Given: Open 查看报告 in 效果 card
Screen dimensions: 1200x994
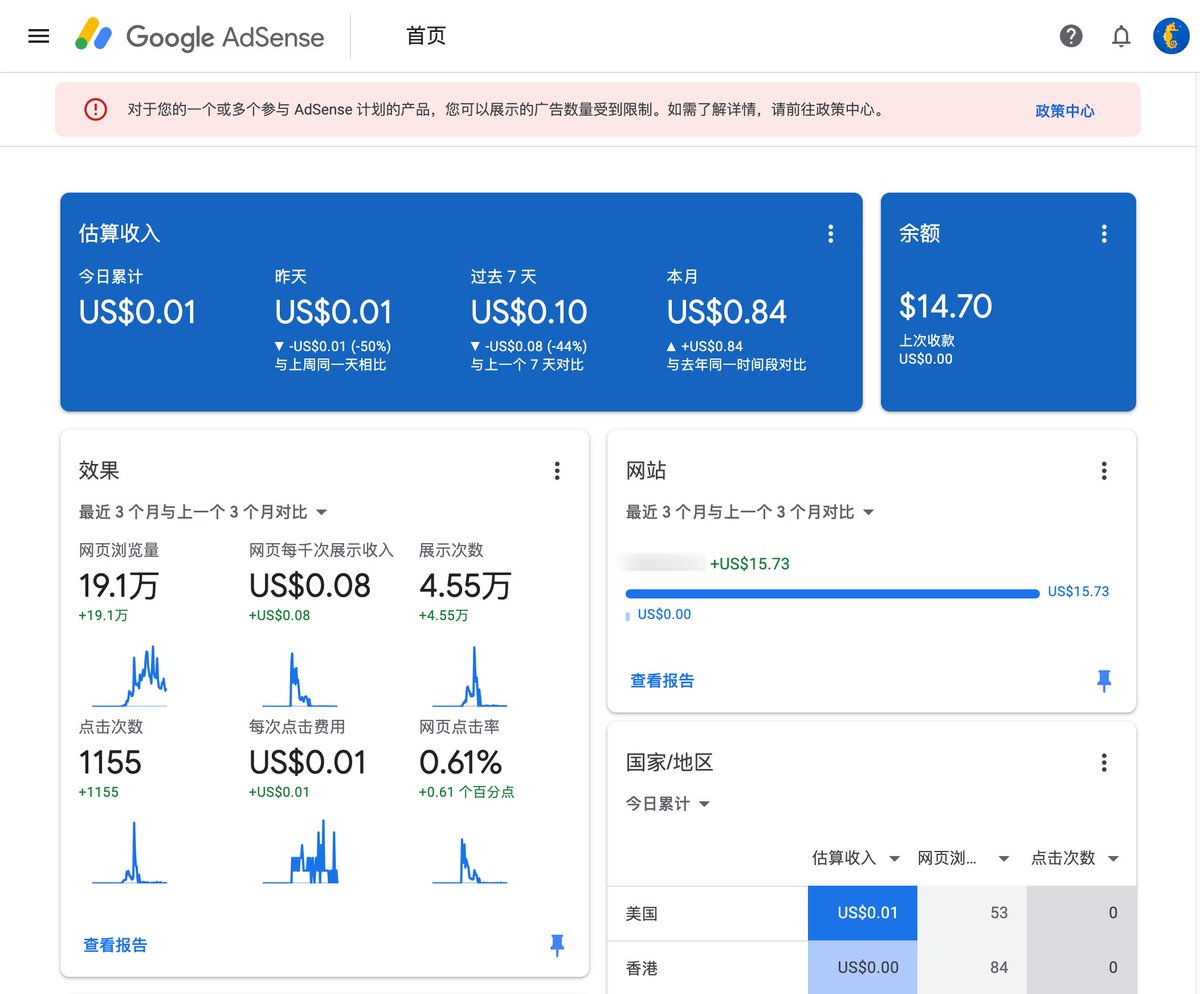Looking at the screenshot, I should 115,945.
